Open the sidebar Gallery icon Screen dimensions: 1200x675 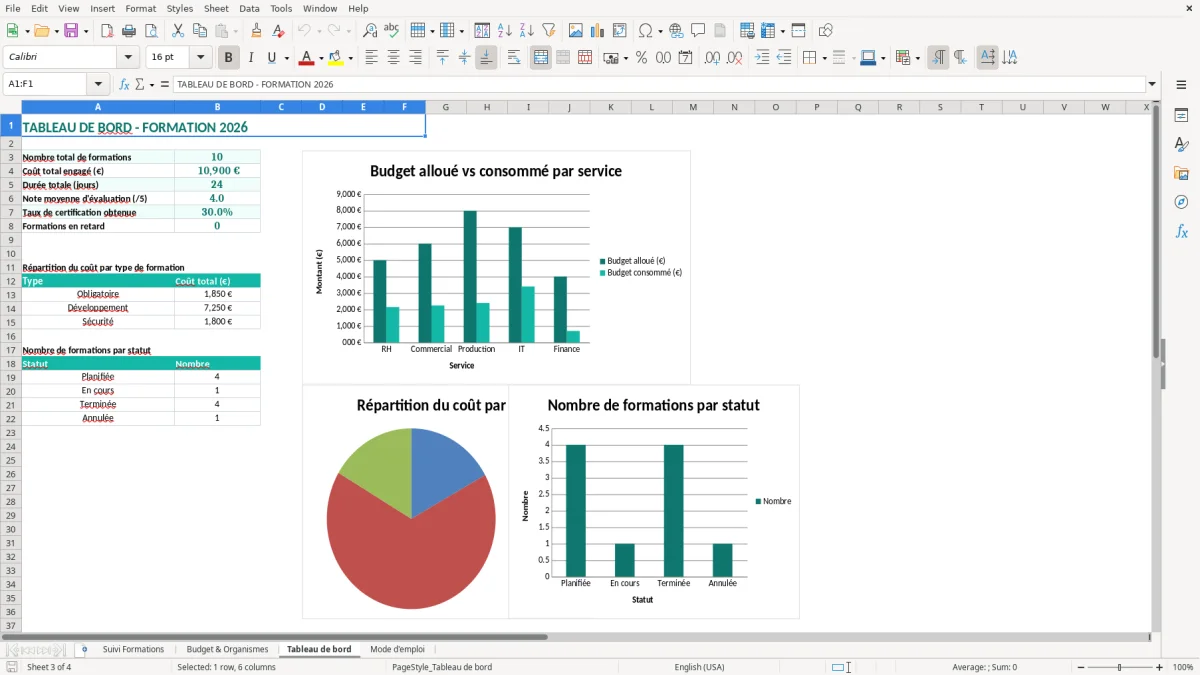tap(1181, 173)
